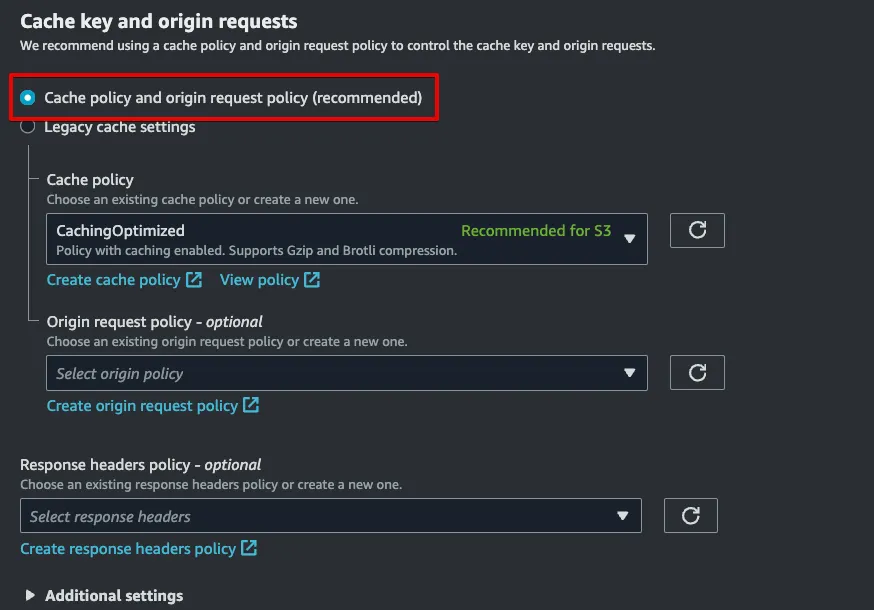
Task: Refresh the cache policy list
Action: pyautogui.click(x=697, y=230)
